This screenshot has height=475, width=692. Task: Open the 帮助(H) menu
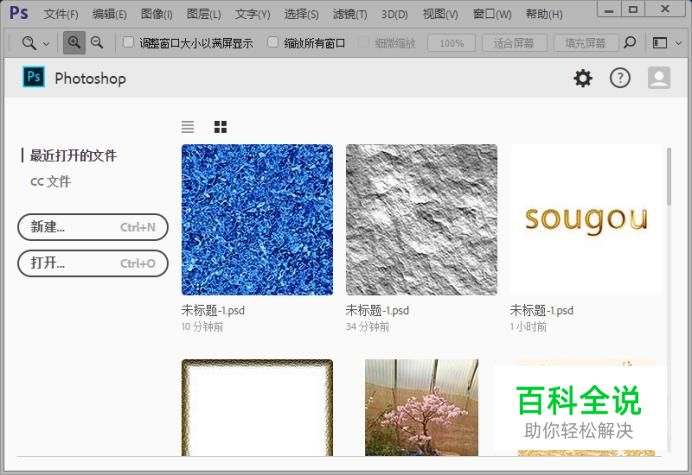coord(544,14)
